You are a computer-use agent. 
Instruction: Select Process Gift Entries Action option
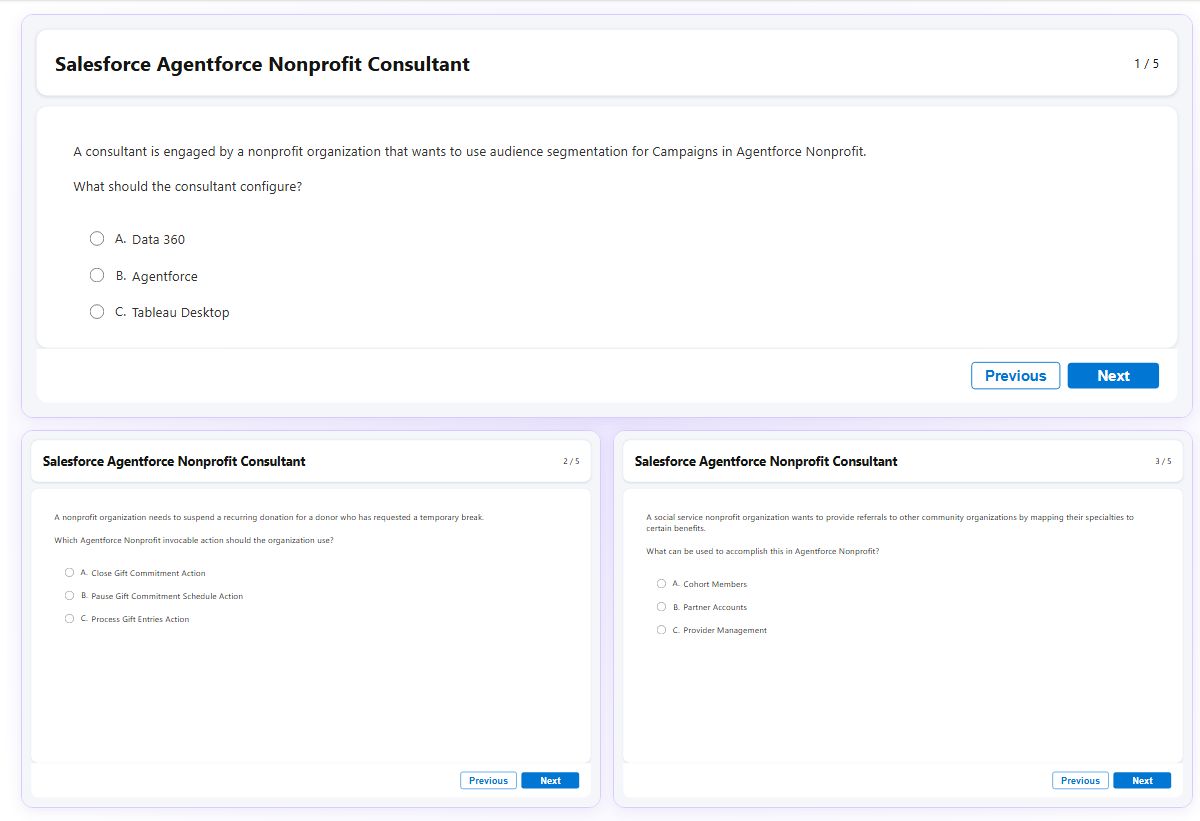tap(69, 619)
